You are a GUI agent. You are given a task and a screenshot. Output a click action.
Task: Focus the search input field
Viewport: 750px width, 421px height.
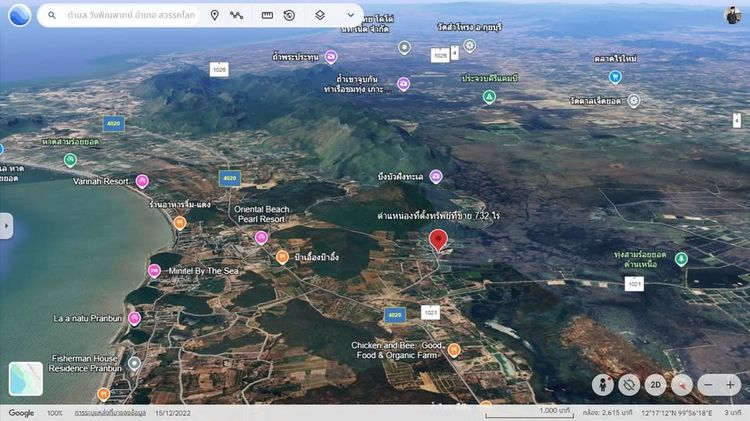pos(131,15)
